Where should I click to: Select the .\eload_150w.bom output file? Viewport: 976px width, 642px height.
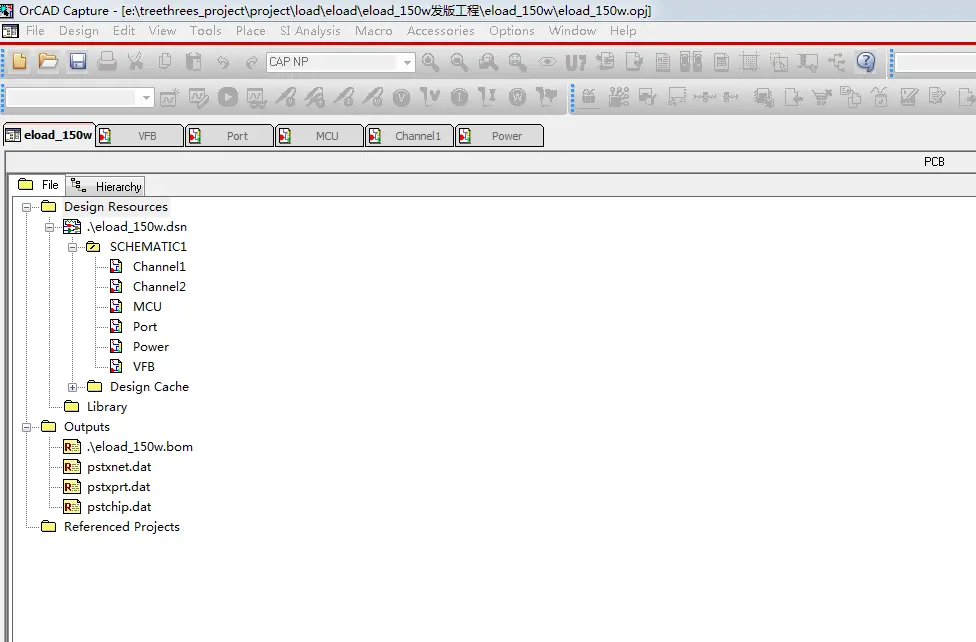click(x=140, y=446)
